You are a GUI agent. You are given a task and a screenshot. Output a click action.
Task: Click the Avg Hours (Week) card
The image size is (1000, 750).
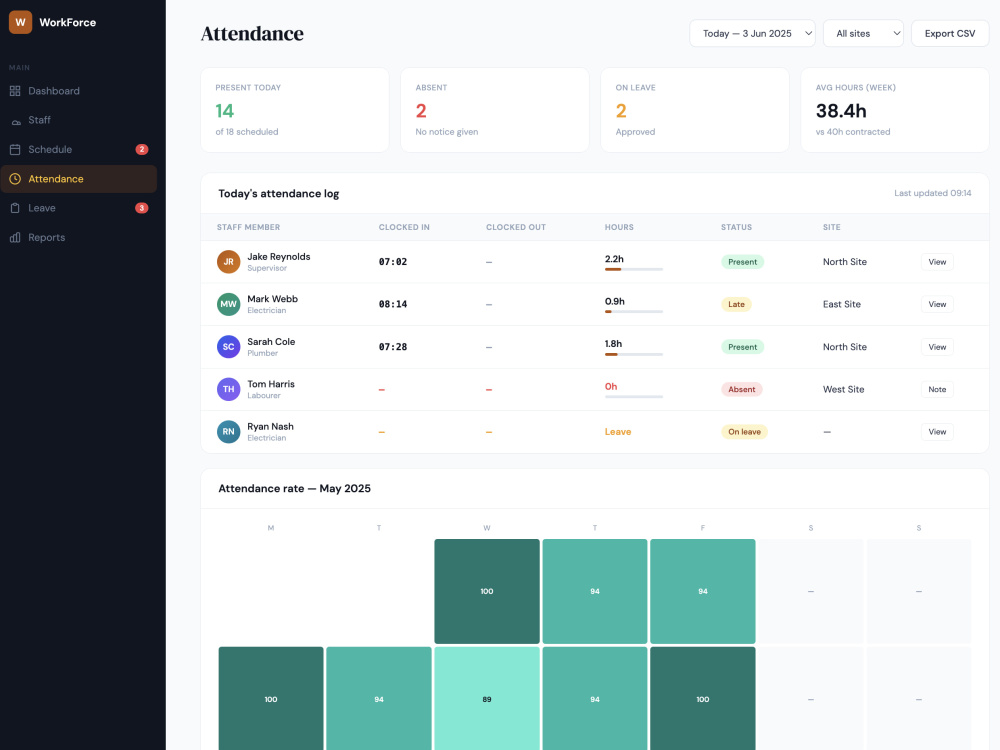tap(895, 110)
